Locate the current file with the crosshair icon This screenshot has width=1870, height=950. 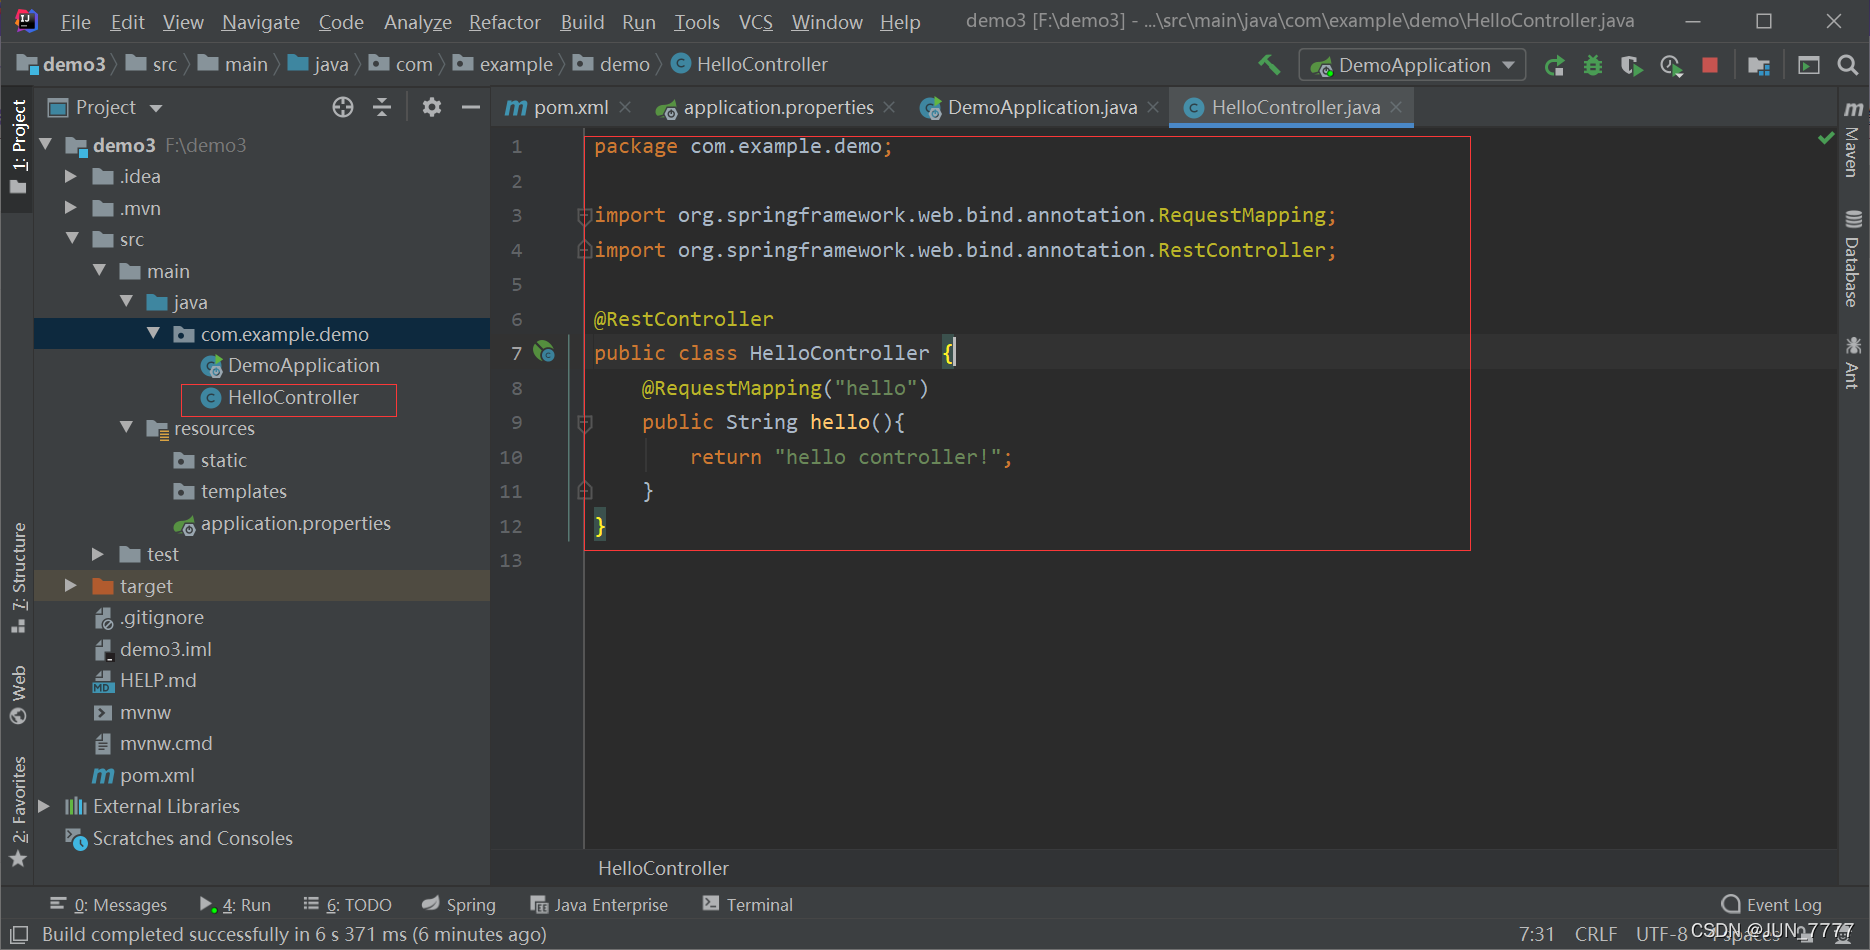point(343,107)
